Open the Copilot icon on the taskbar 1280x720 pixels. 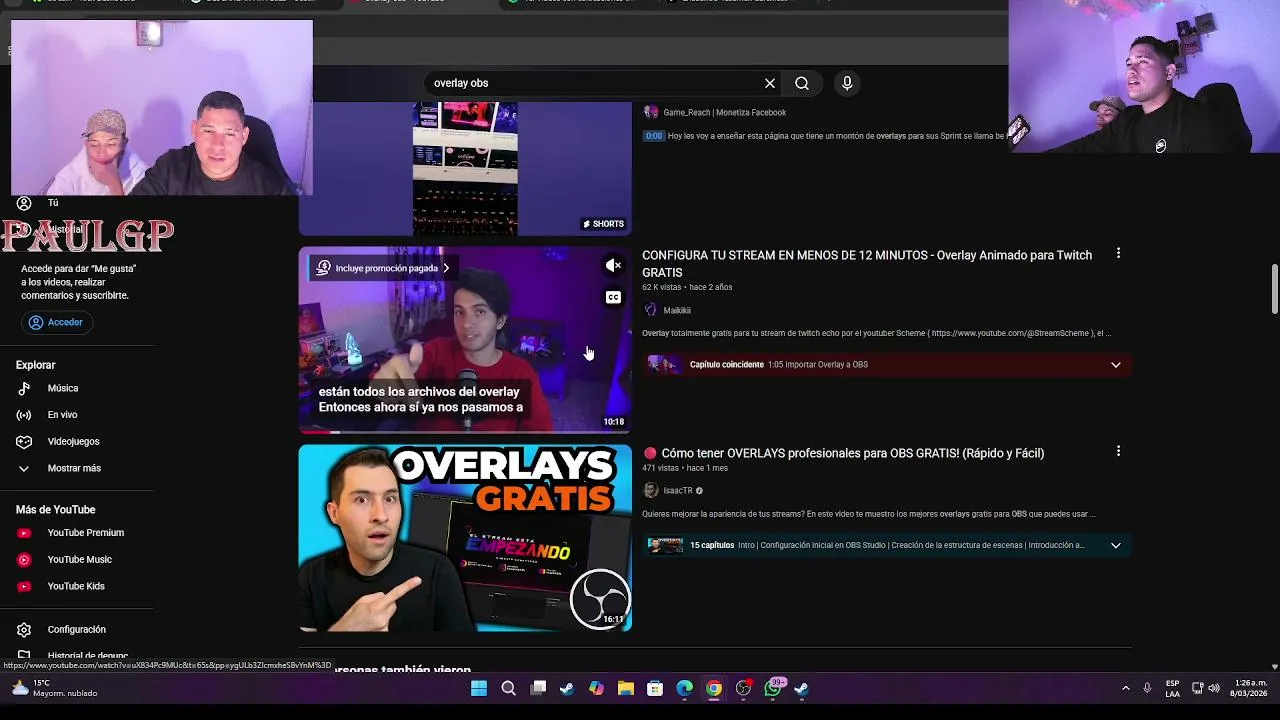[x=596, y=688]
